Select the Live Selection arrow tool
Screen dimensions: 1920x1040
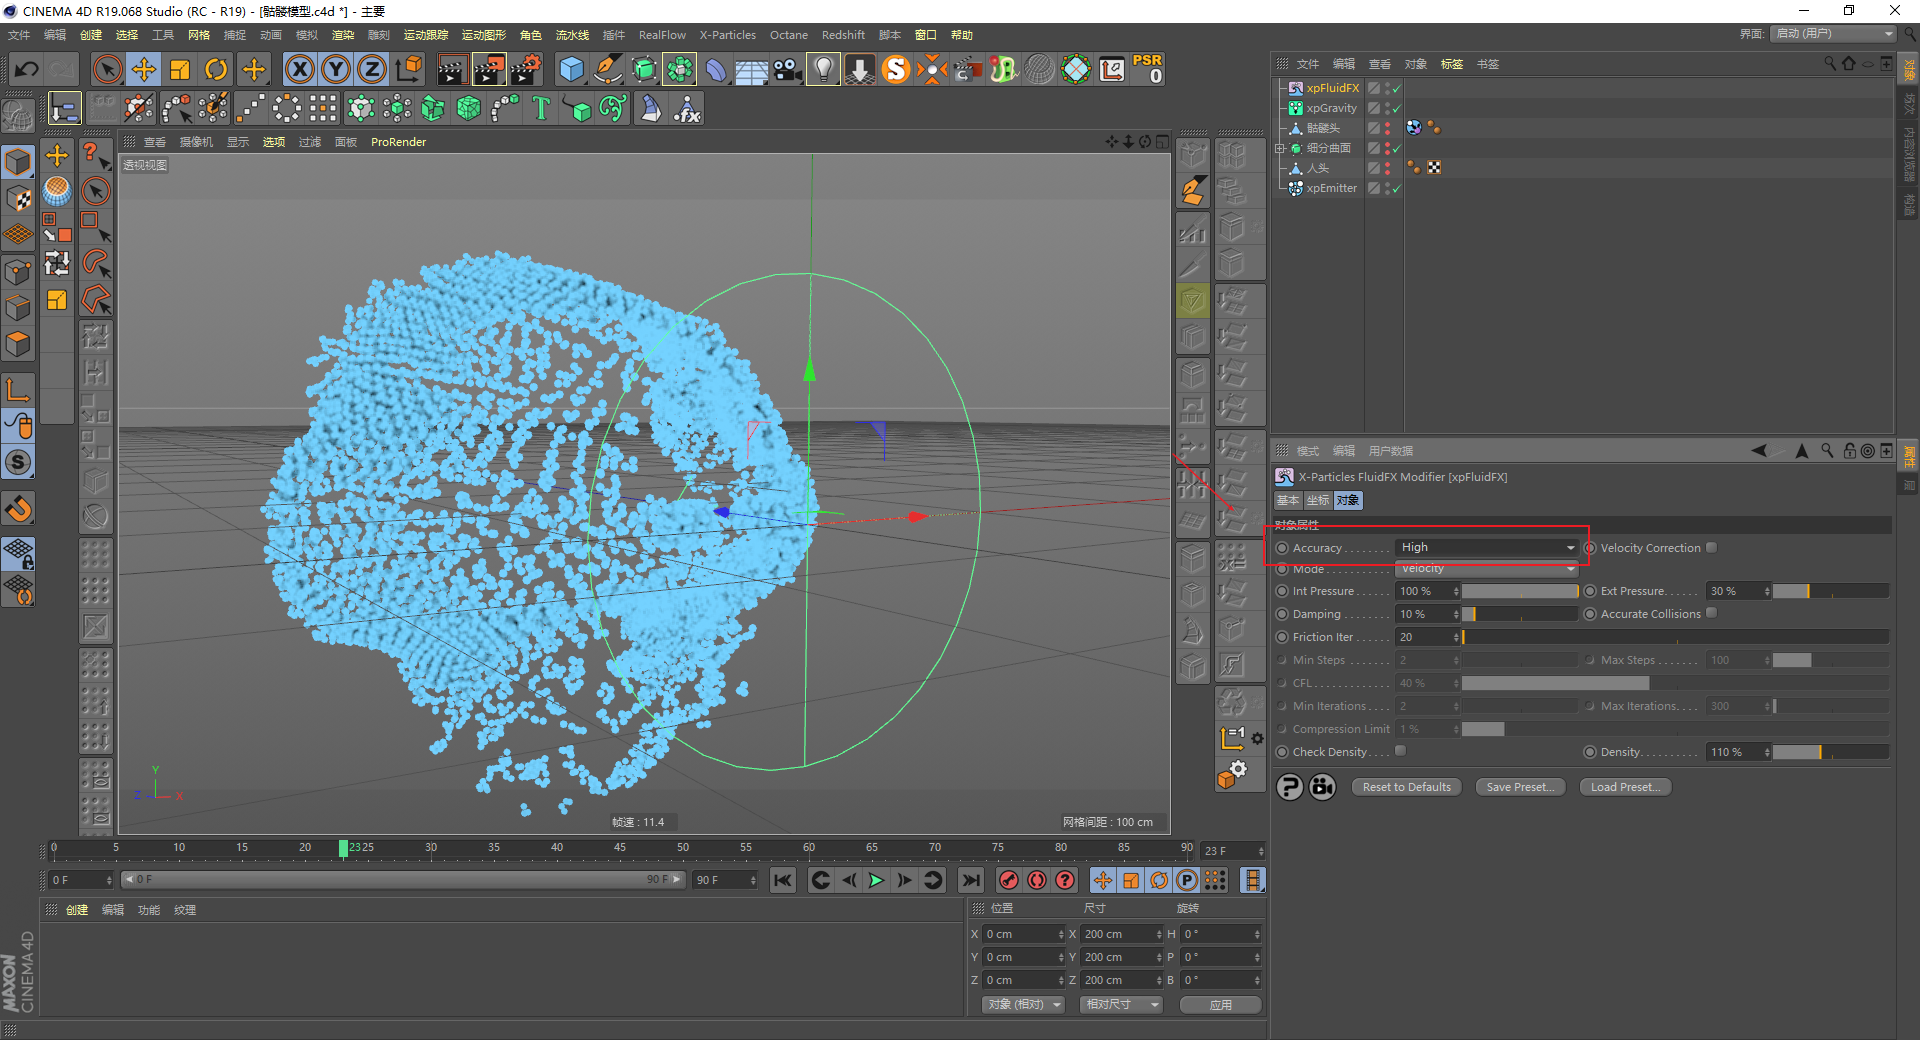(x=107, y=69)
